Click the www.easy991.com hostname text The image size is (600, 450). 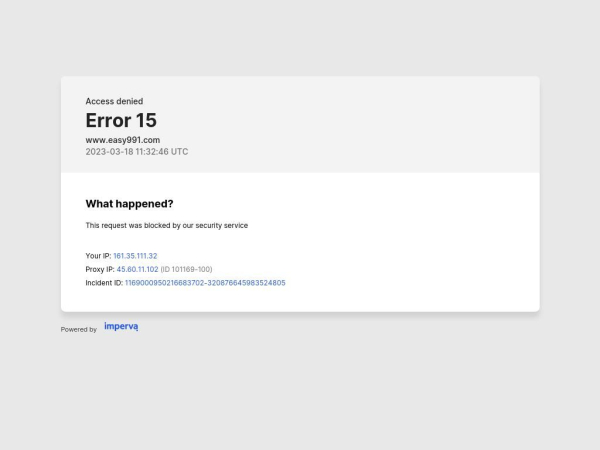(123, 140)
